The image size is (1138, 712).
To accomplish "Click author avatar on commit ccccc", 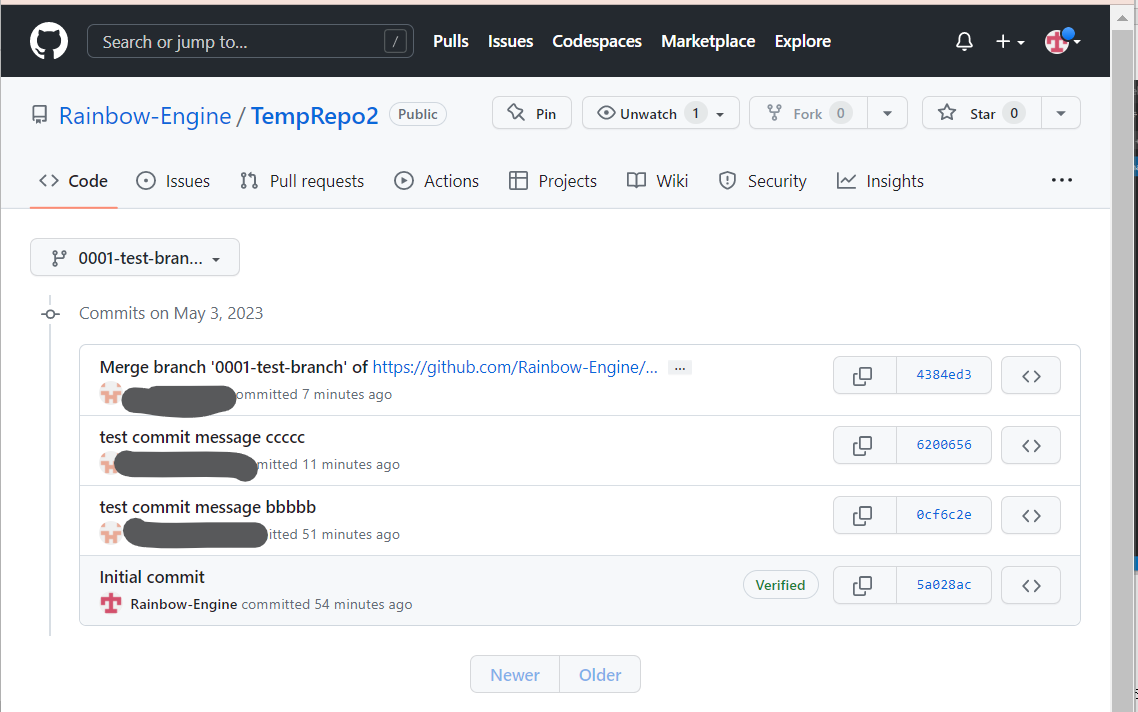I will (x=108, y=463).
